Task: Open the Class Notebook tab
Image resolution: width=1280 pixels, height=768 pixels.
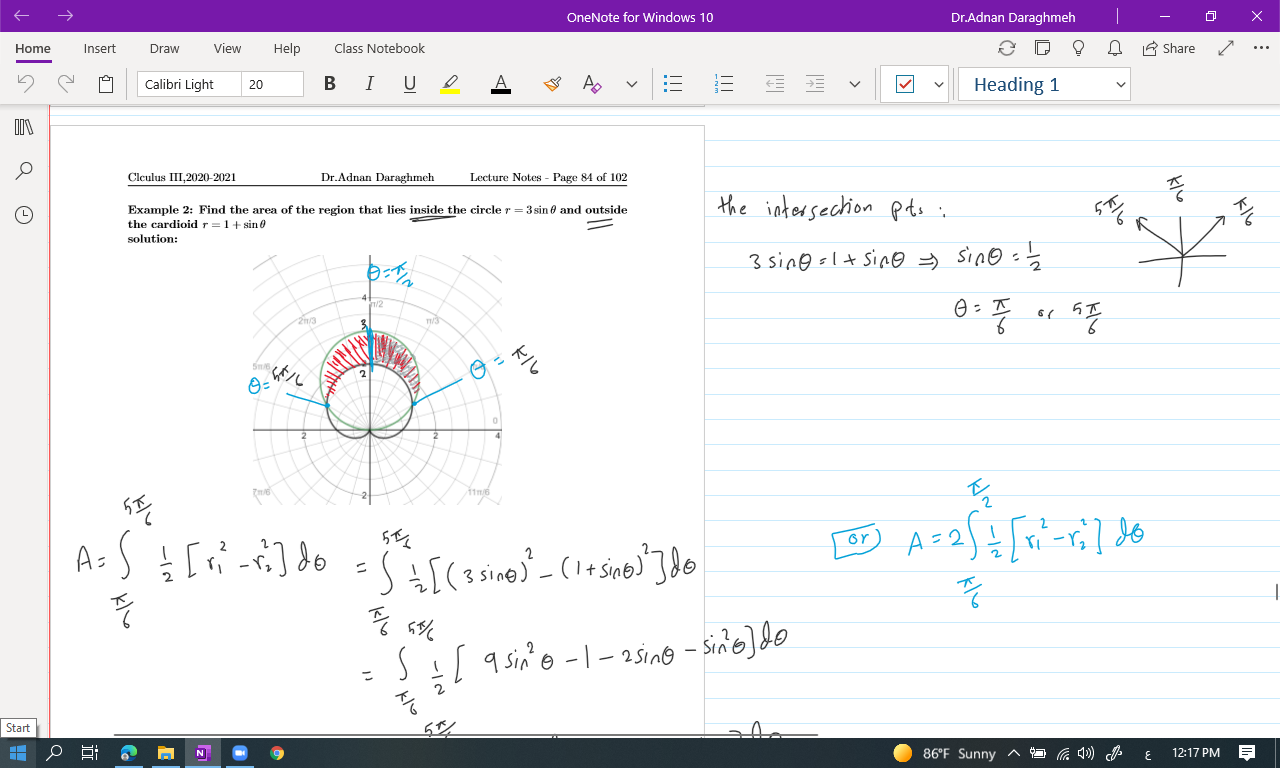Action: [x=379, y=48]
